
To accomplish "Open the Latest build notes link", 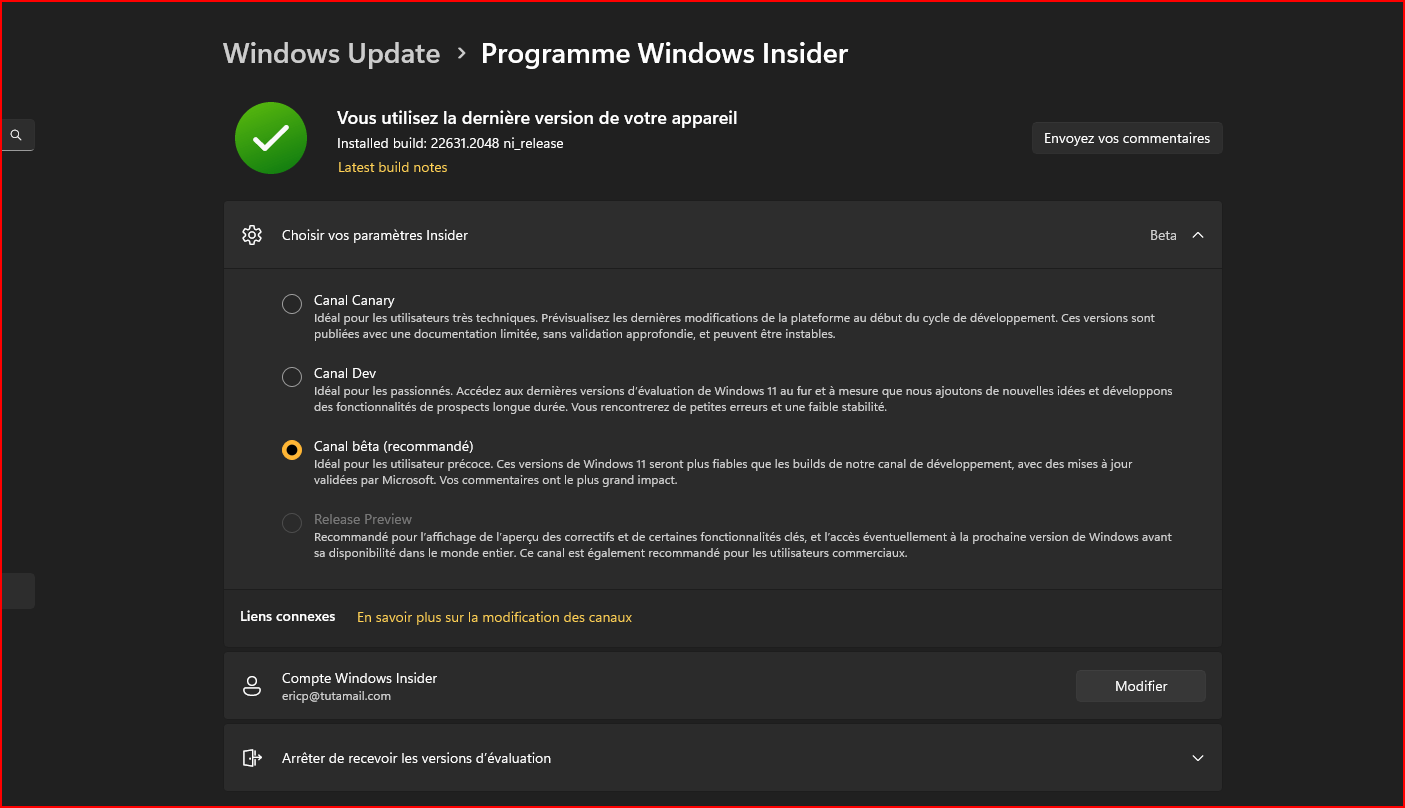I will point(392,167).
